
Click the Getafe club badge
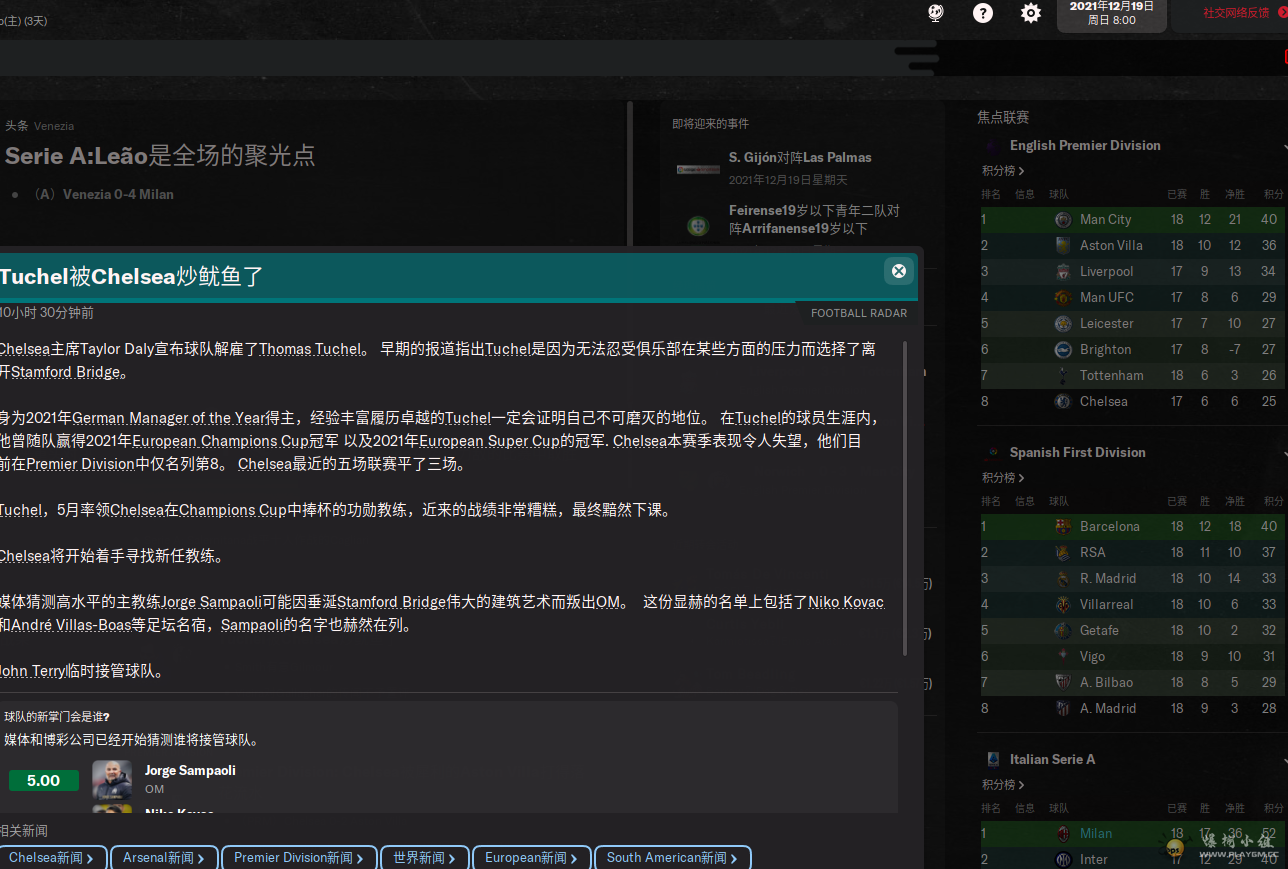point(1063,630)
